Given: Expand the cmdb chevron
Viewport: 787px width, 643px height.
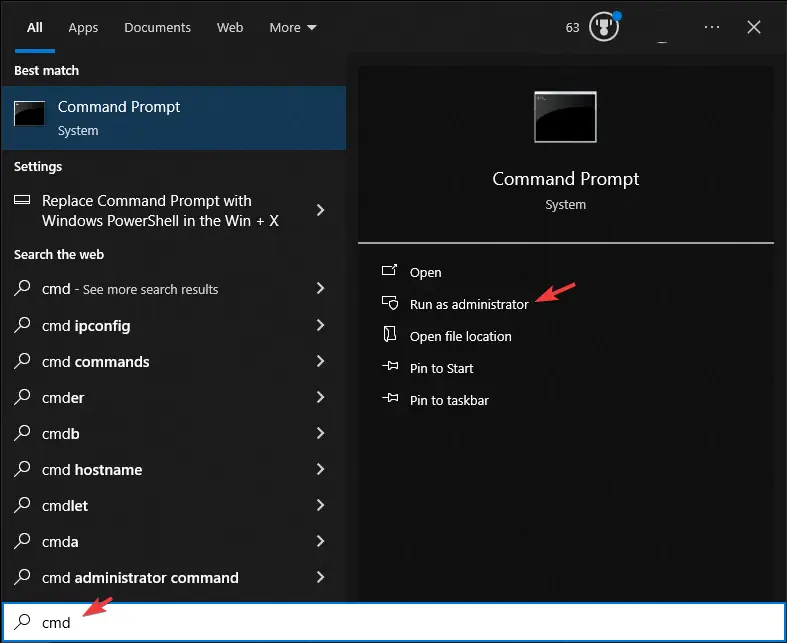Looking at the screenshot, I should click(x=321, y=433).
